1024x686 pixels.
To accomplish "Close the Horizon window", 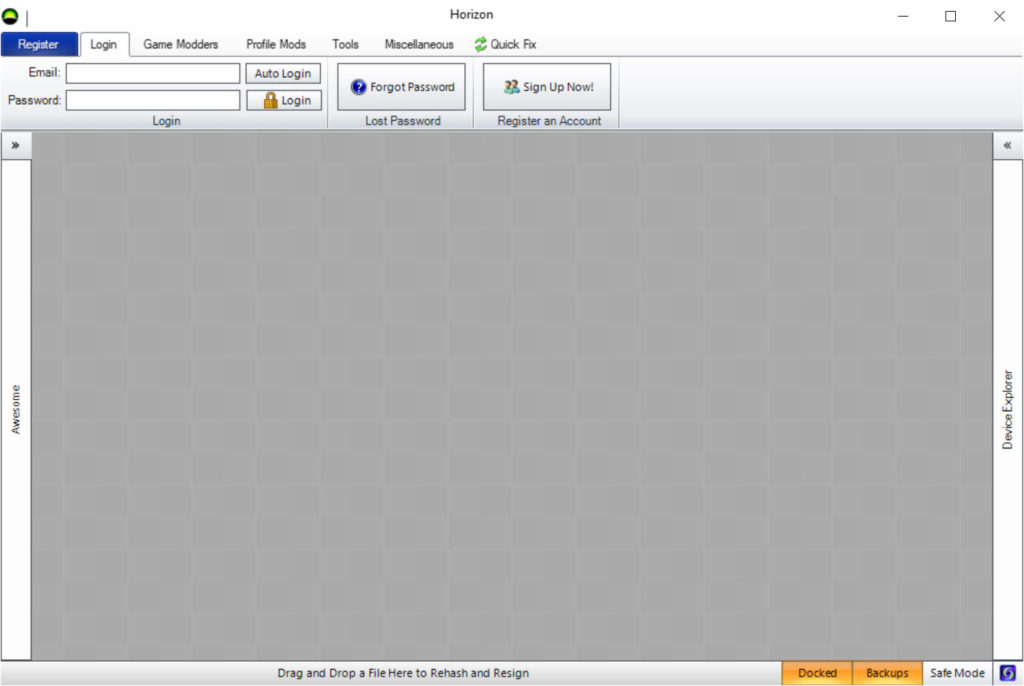I will click(x=999, y=16).
